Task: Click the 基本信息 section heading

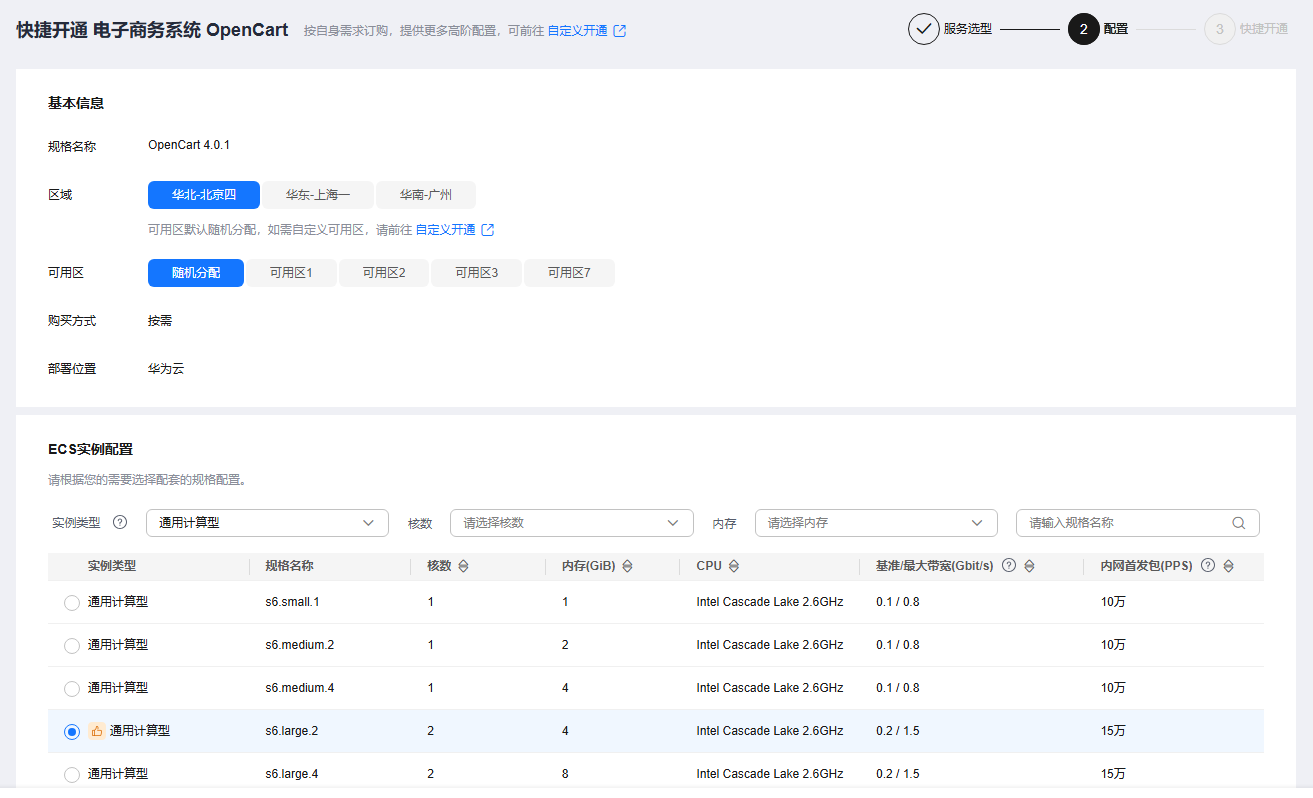Action: tap(76, 103)
